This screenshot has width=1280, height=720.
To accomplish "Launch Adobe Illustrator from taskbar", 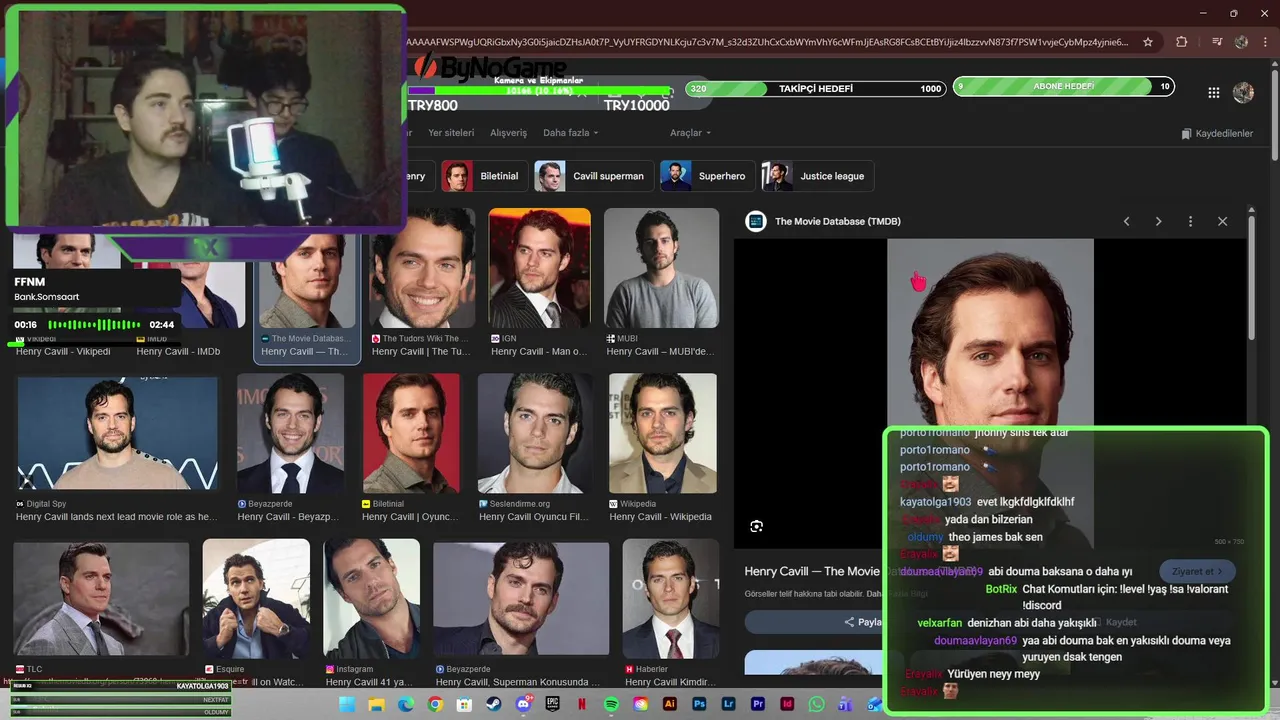I will (x=670, y=705).
